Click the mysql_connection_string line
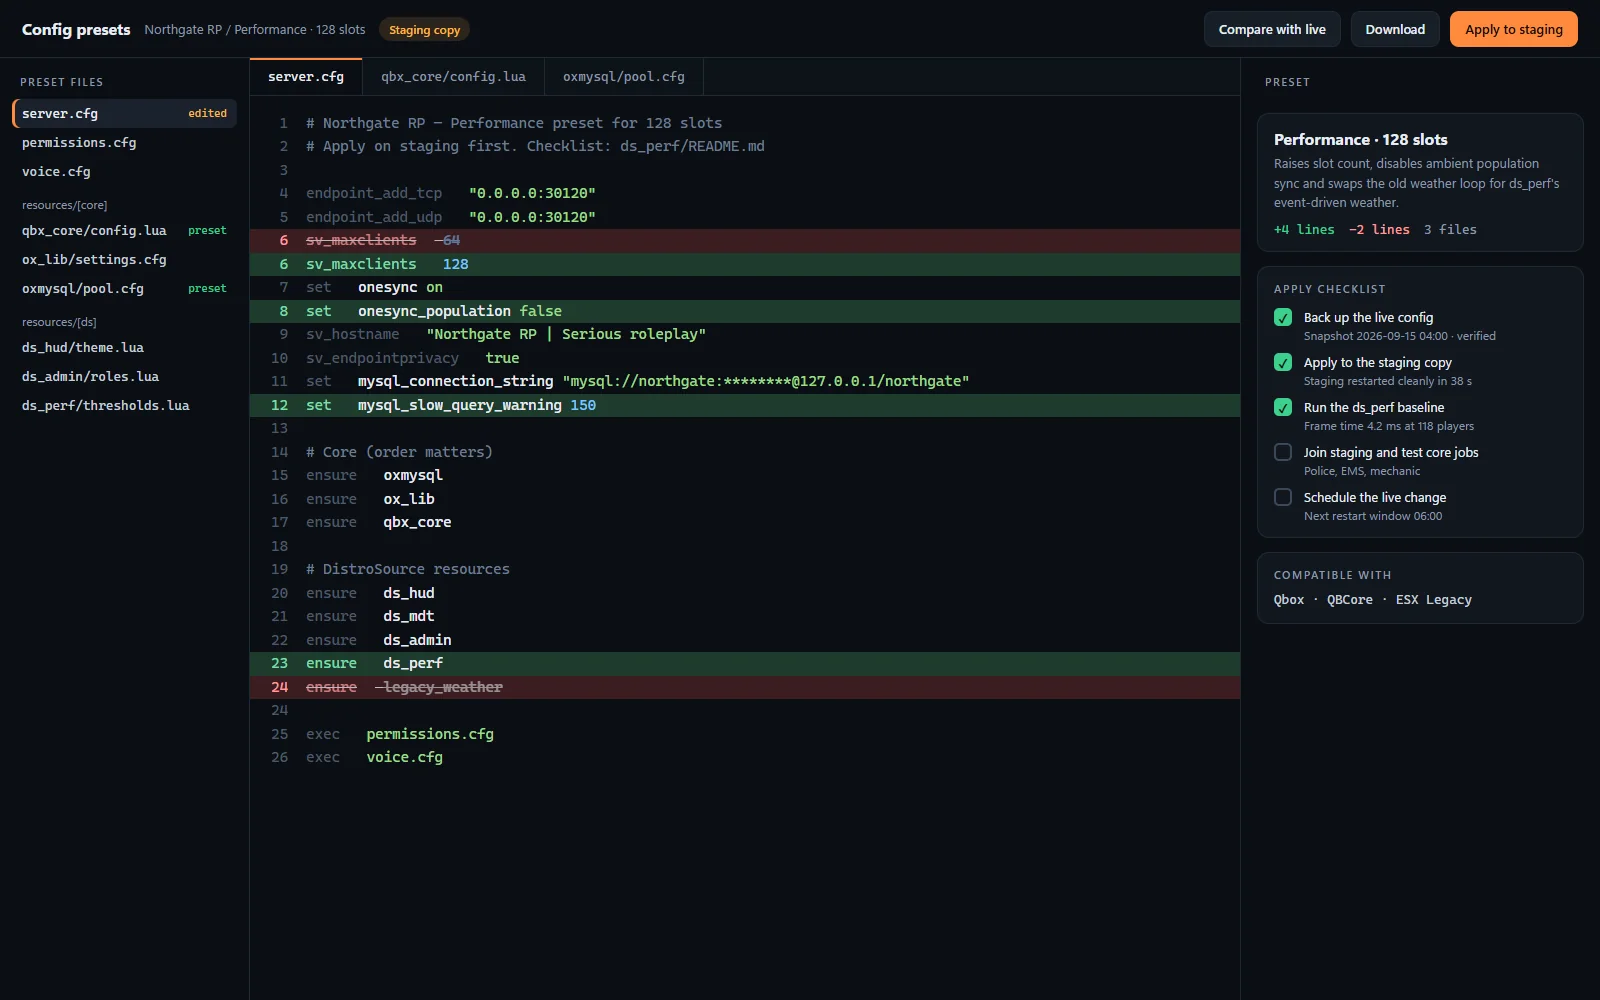The height and width of the screenshot is (1000, 1600). [745, 381]
